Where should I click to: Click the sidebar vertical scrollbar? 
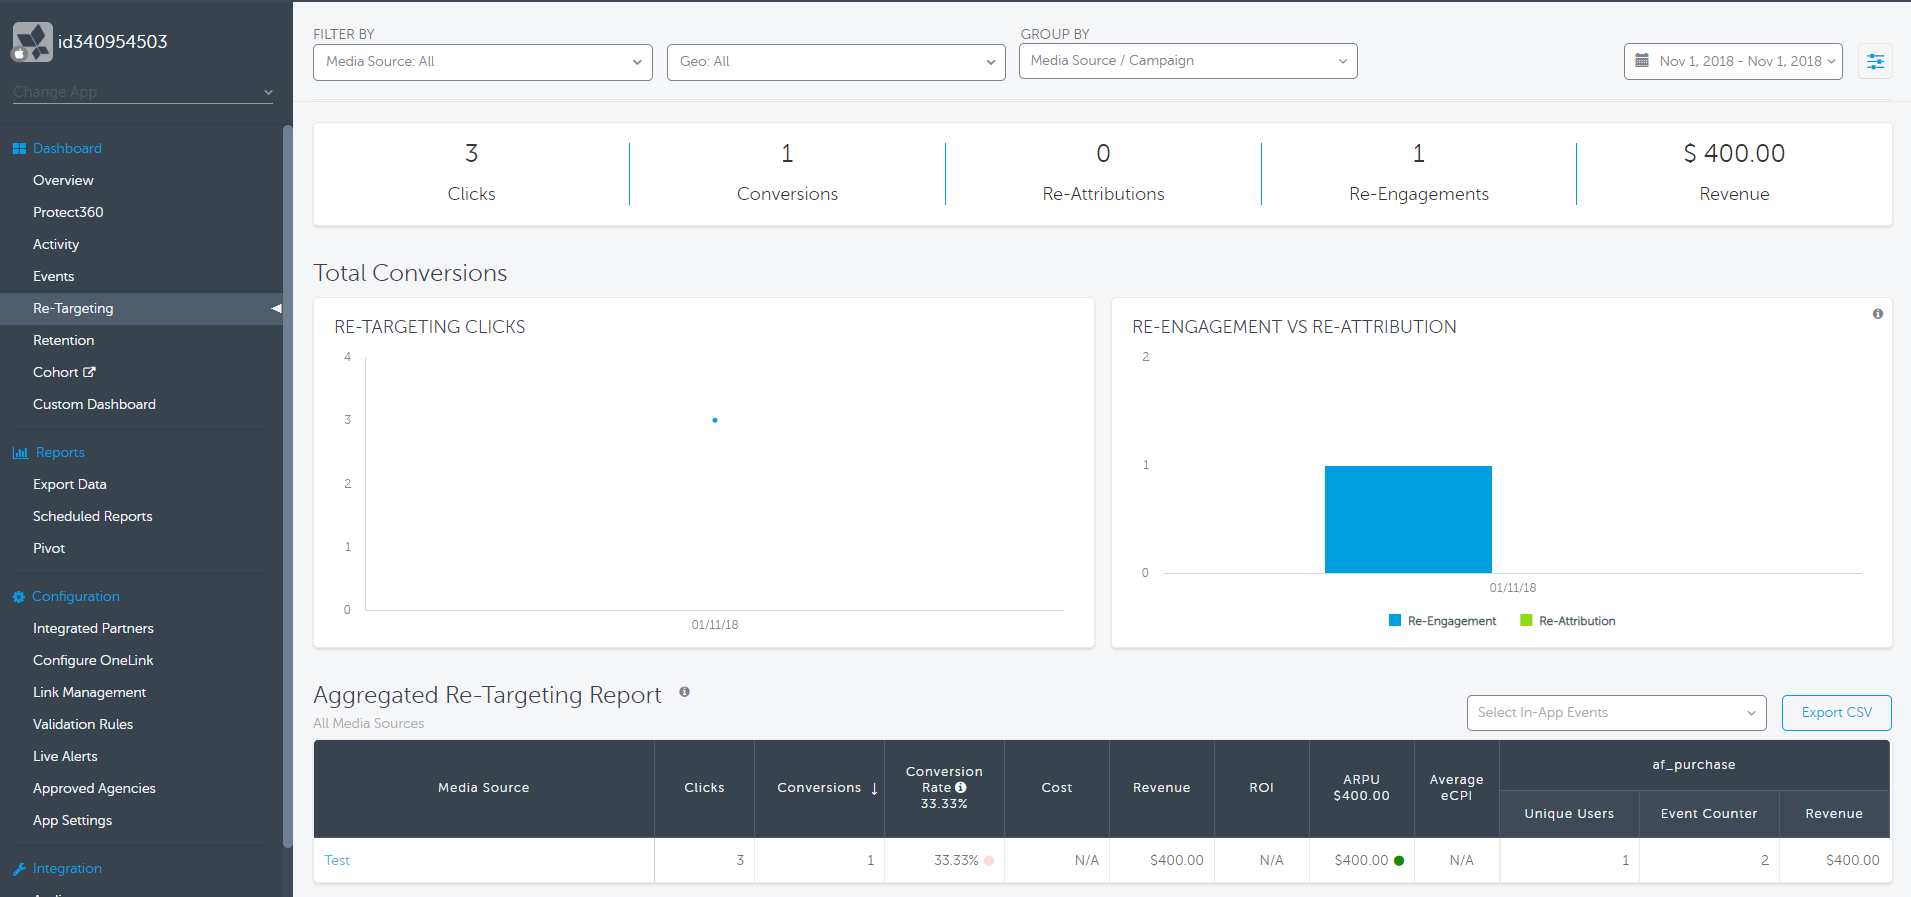tap(288, 485)
